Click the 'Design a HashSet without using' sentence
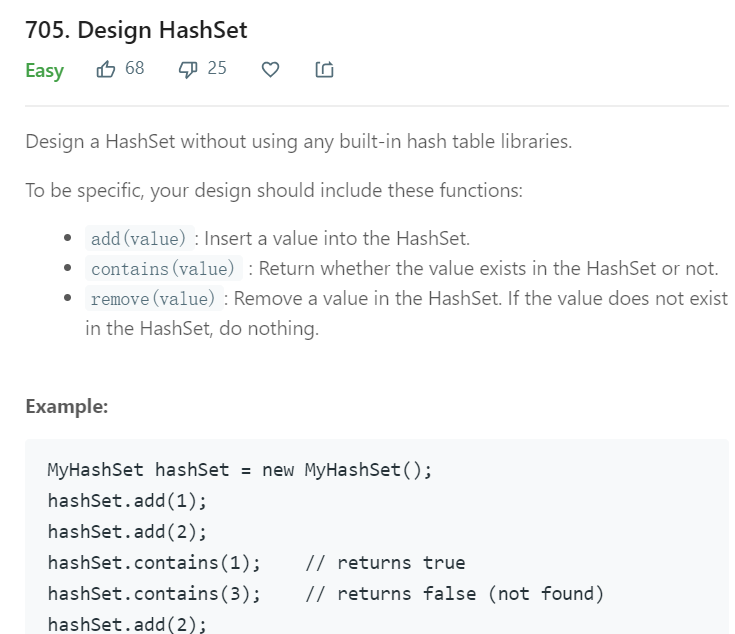This screenshot has height=634, width=735. pyautogui.click(x=299, y=142)
